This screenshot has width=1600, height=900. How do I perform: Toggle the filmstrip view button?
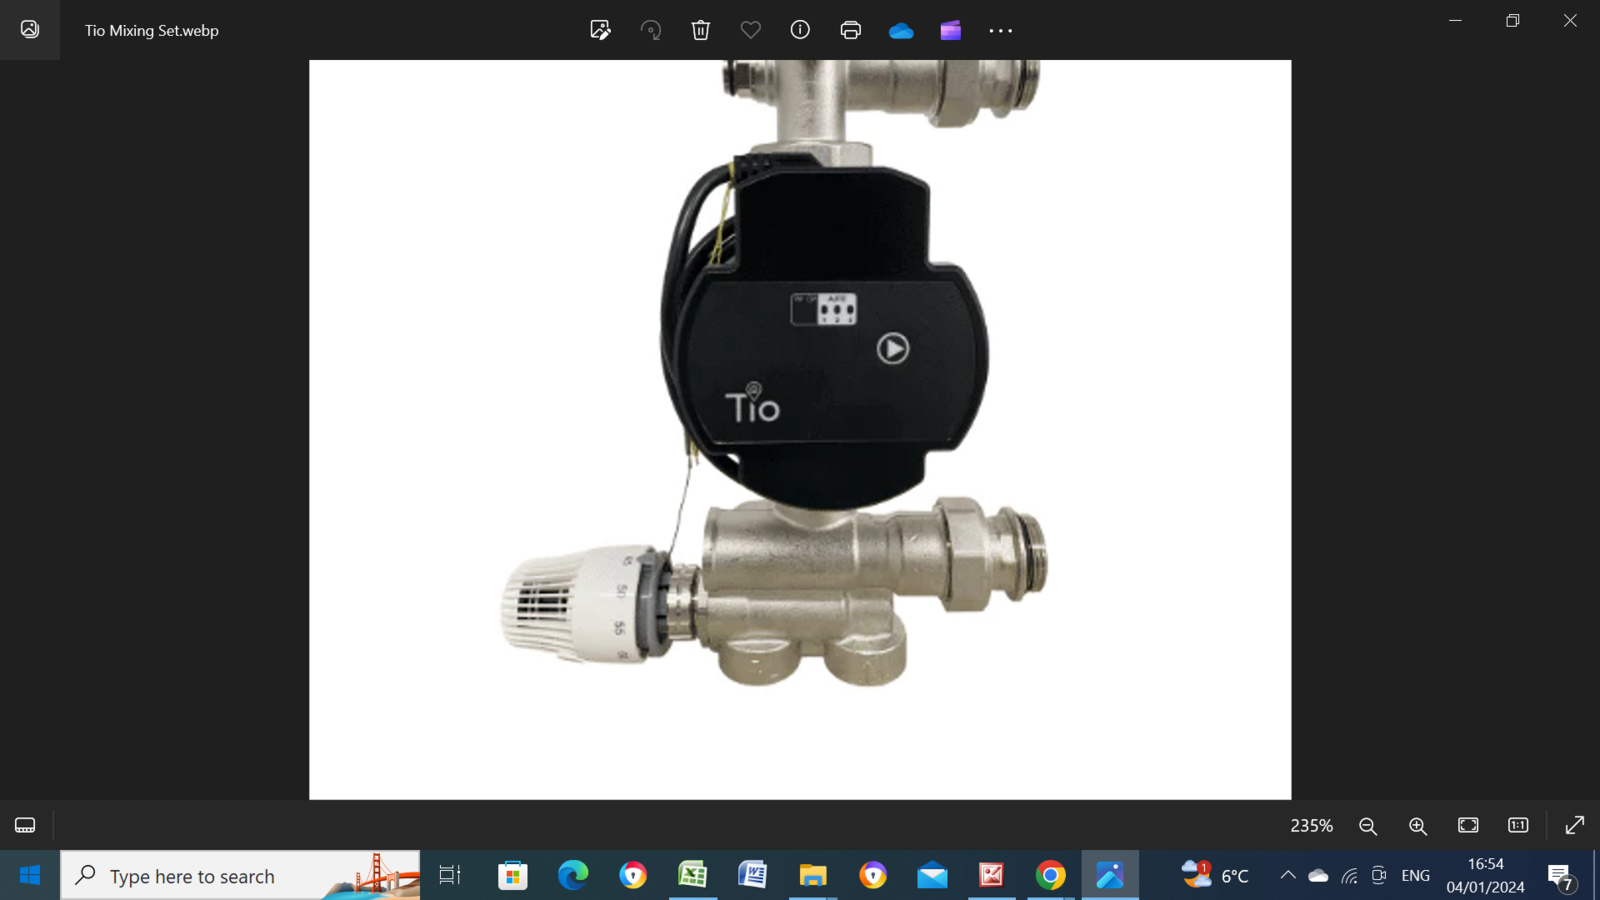tap(25, 825)
